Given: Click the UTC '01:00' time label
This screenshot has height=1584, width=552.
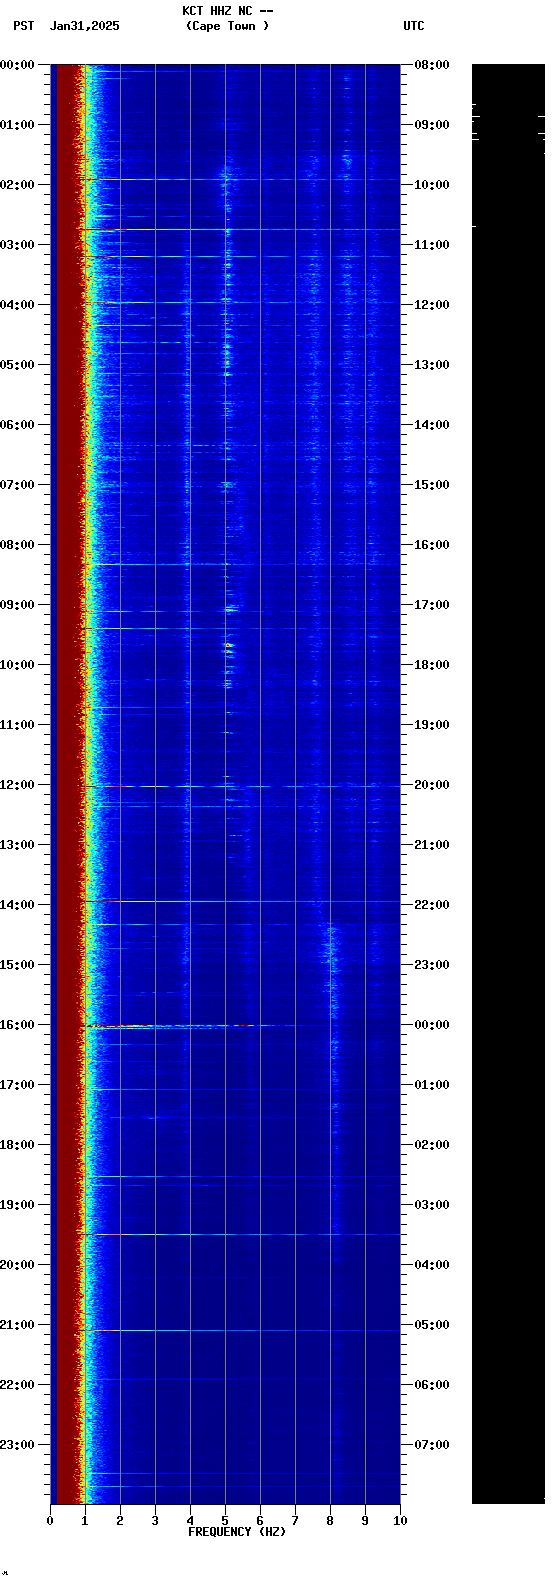Looking at the screenshot, I should [432, 1085].
